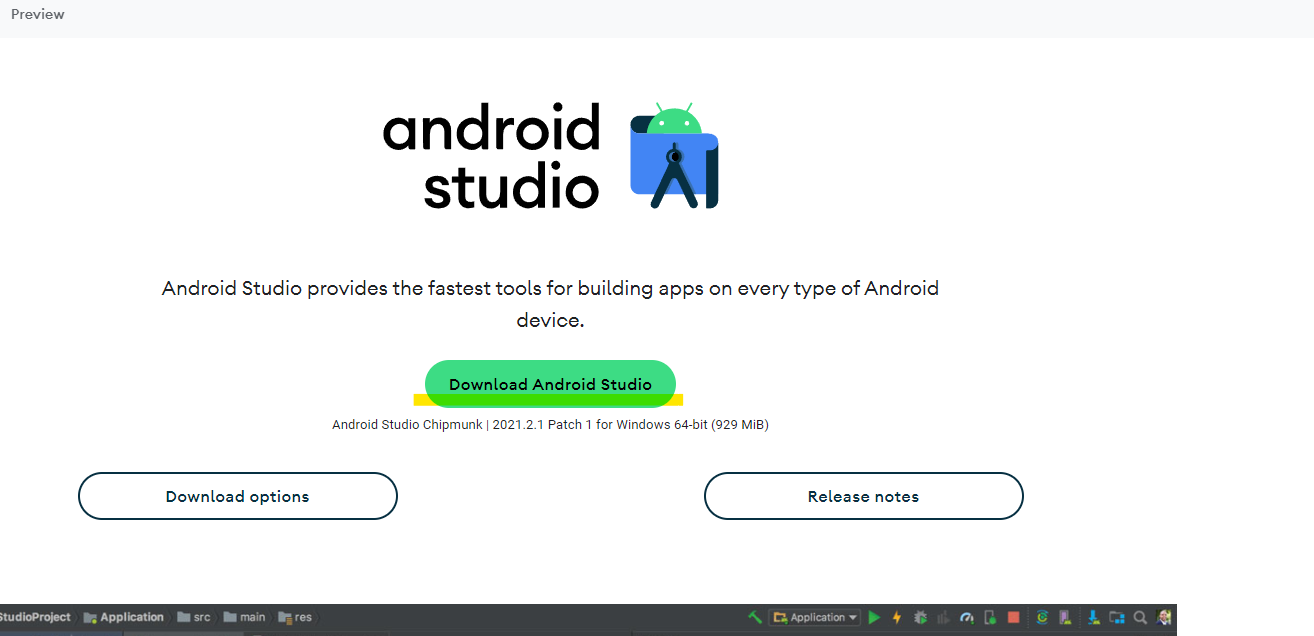Click the Run with Coverage icon
1314x636 pixels.
pyautogui.click(x=943, y=617)
